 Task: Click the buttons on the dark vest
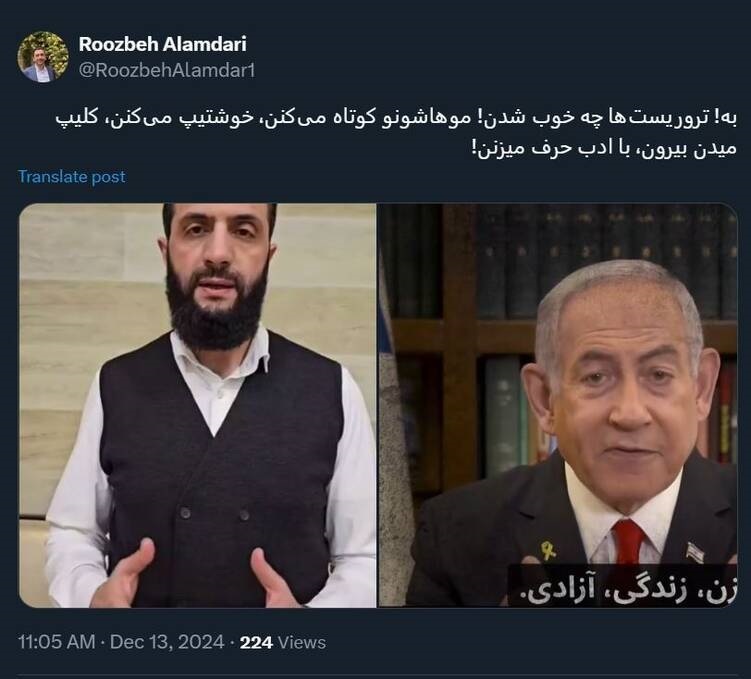coord(215,514)
